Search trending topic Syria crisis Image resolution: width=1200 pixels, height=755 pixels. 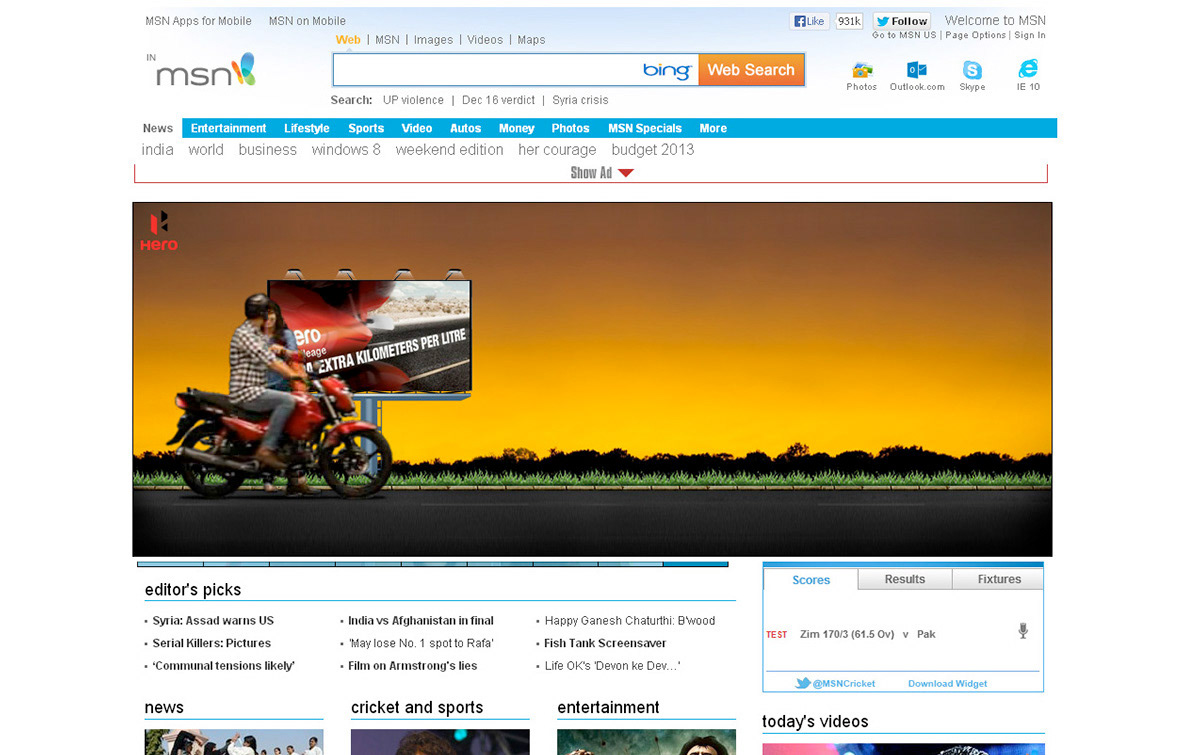580,100
